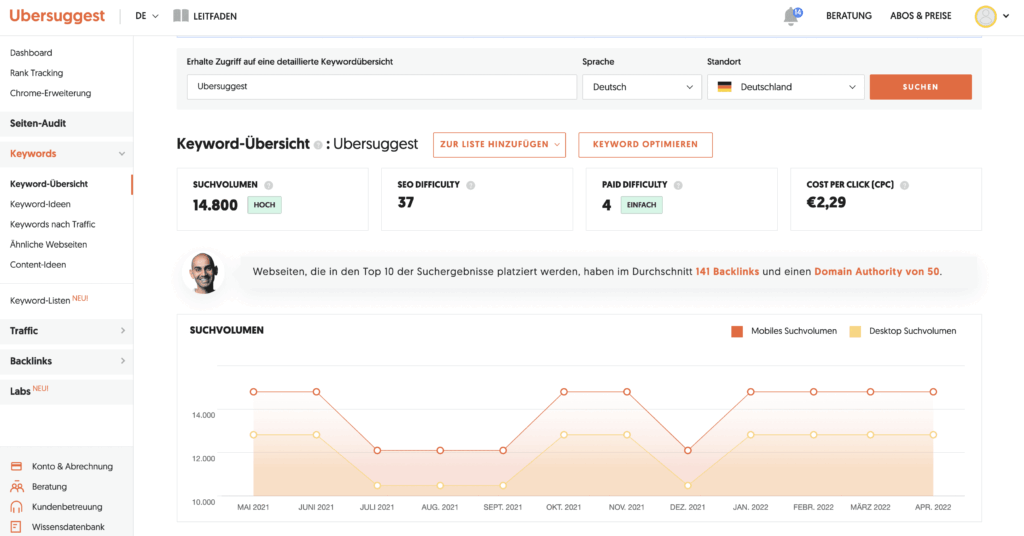The width and height of the screenshot is (1024, 536).
Task: Click the SEO Difficulty info icon
Action: [471, 185]
